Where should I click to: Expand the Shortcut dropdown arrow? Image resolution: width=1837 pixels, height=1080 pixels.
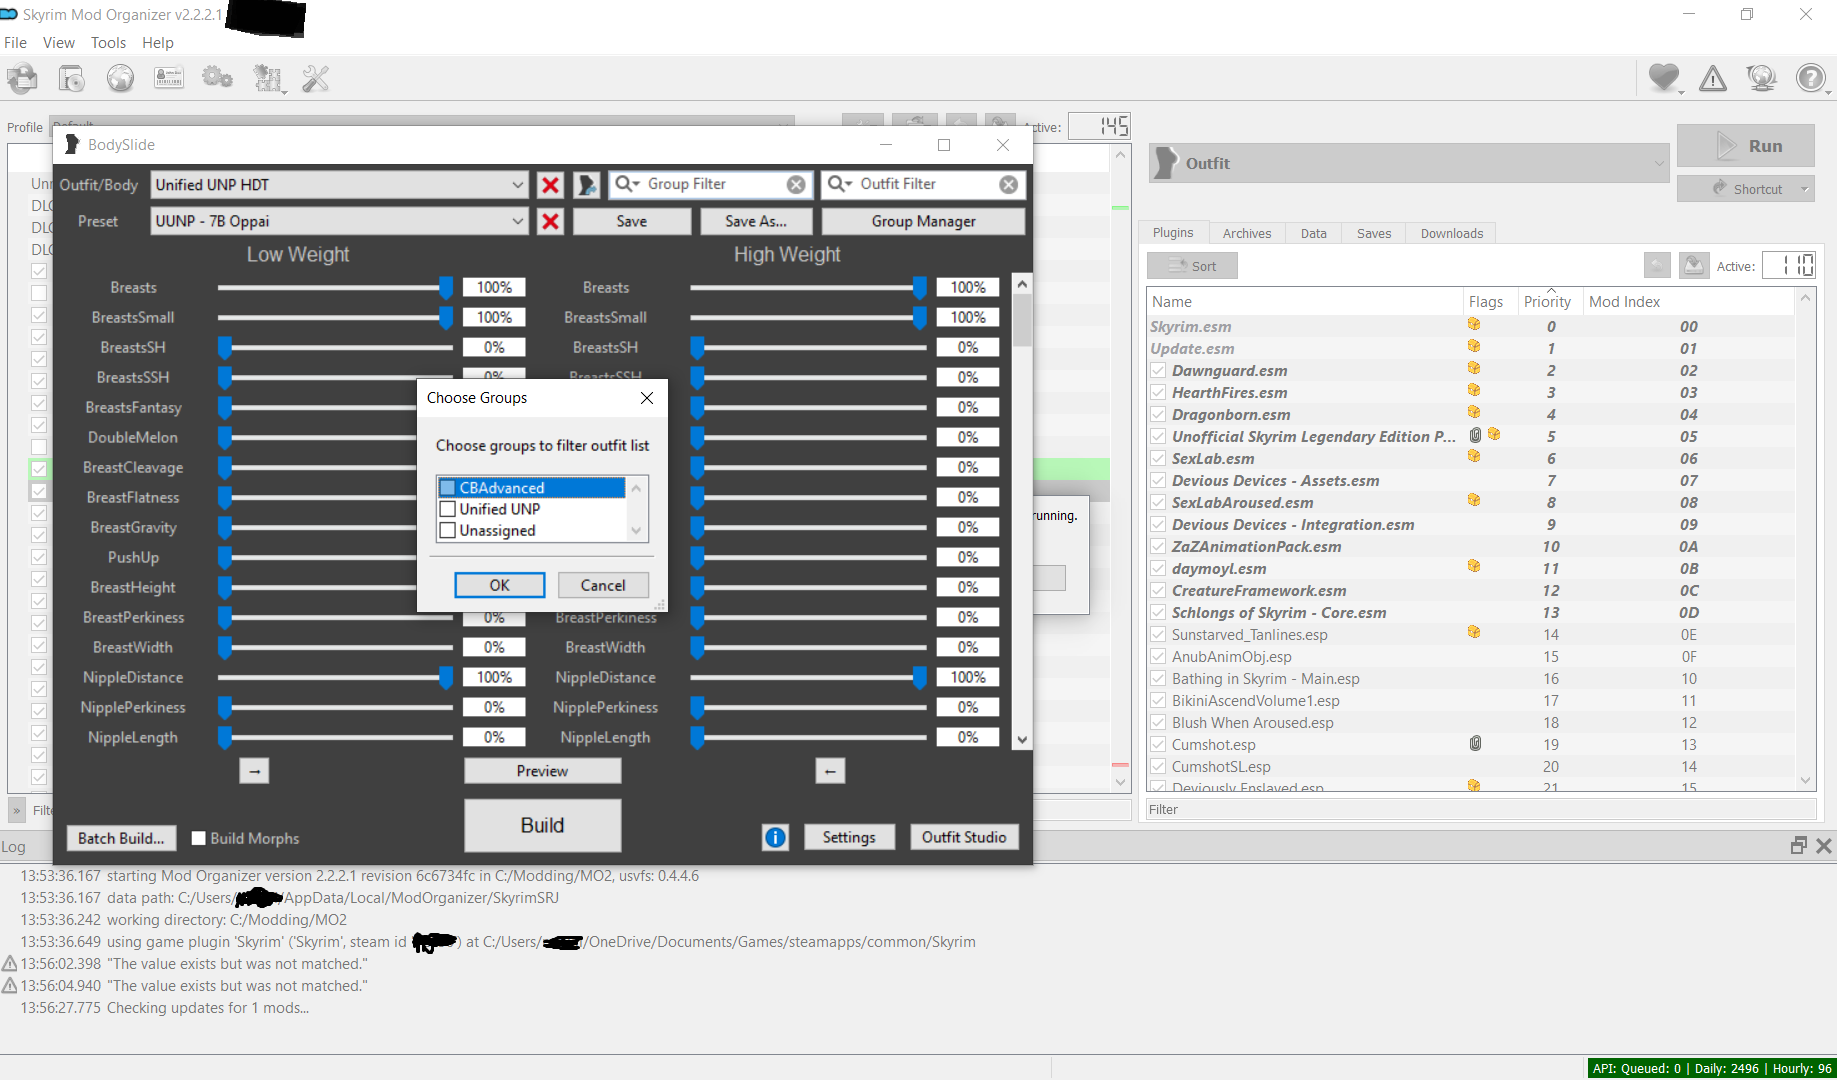tap(1805, 189)
